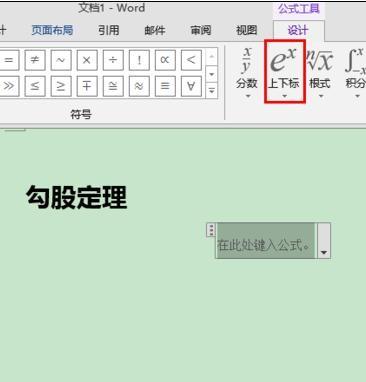Open the 积分 (Integral) structure menu
Viewport: 366px width, 382px height.
356,73
